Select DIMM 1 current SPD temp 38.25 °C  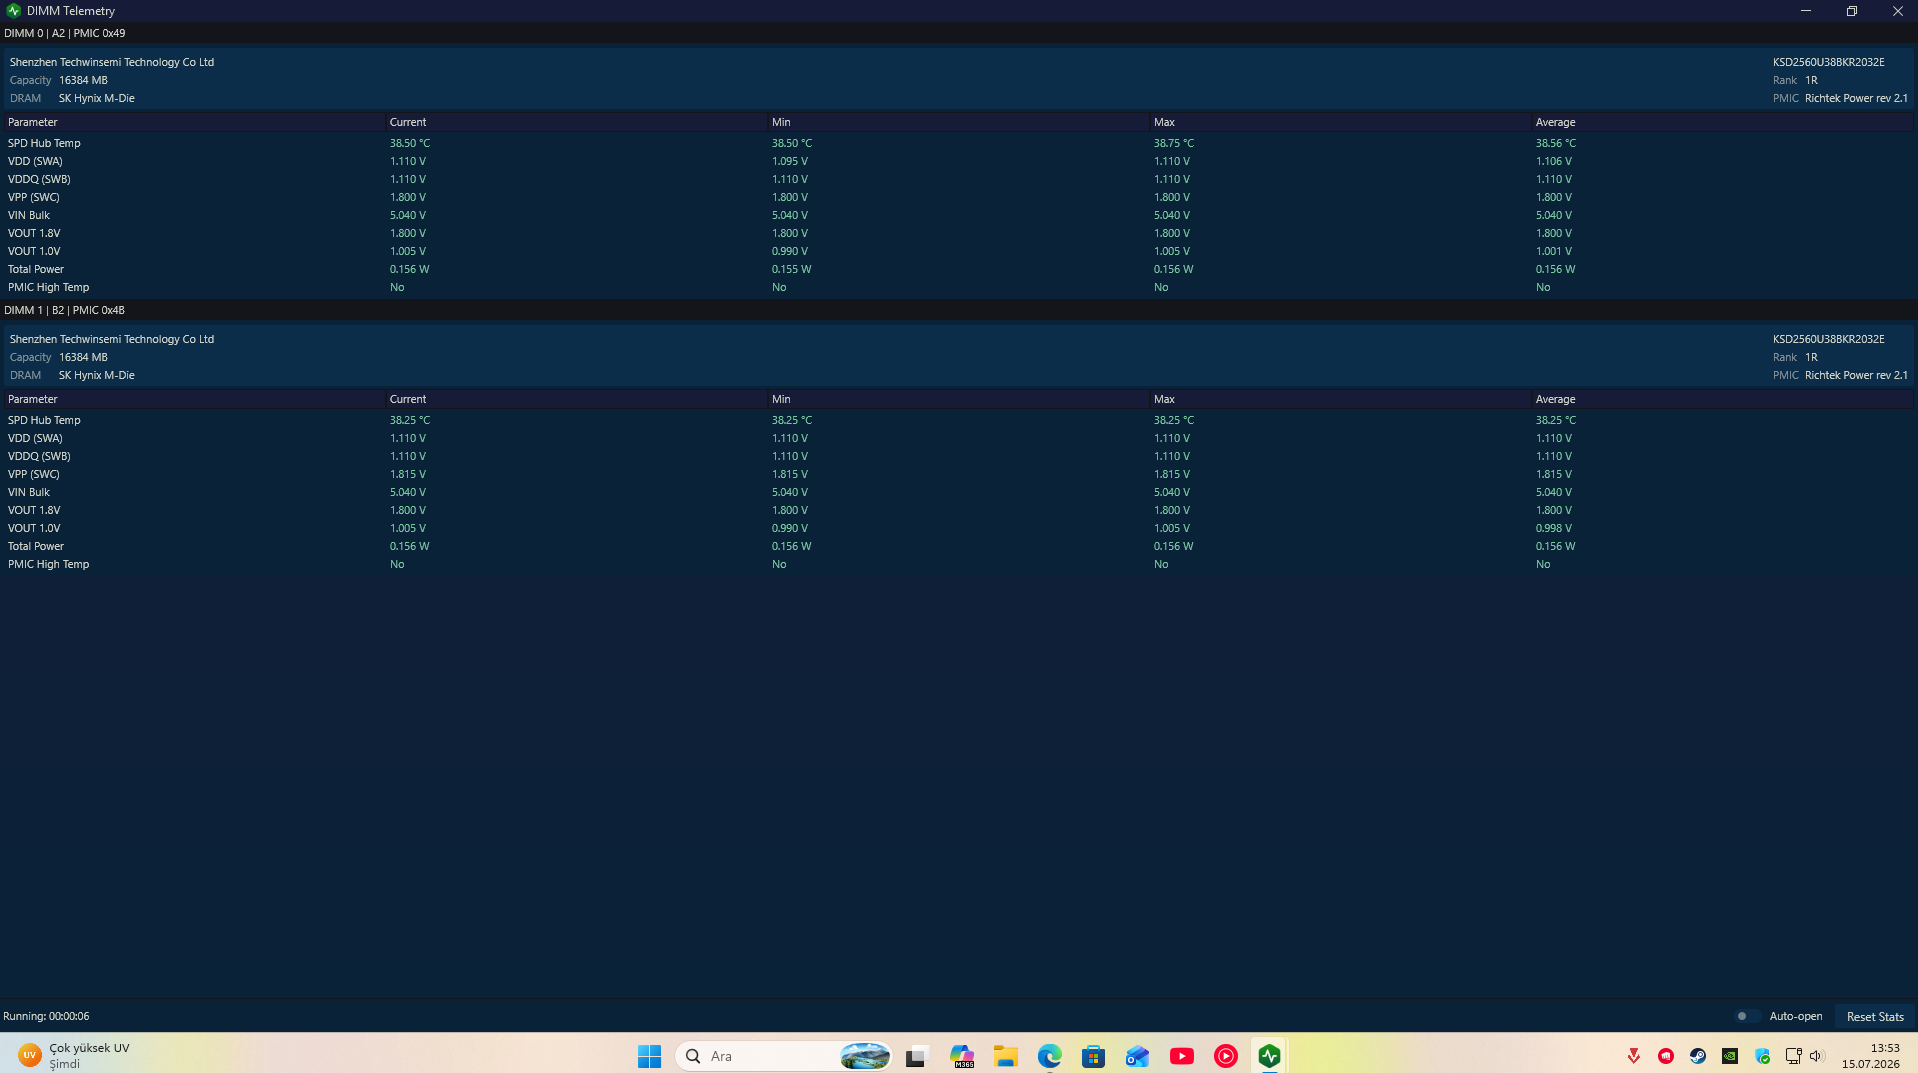410,420
